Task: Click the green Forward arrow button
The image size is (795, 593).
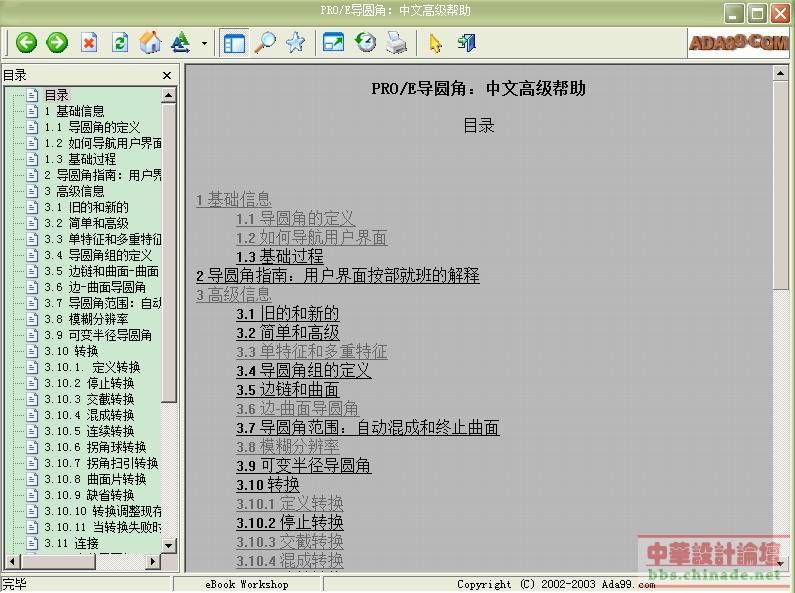Action: click(57, 43)
